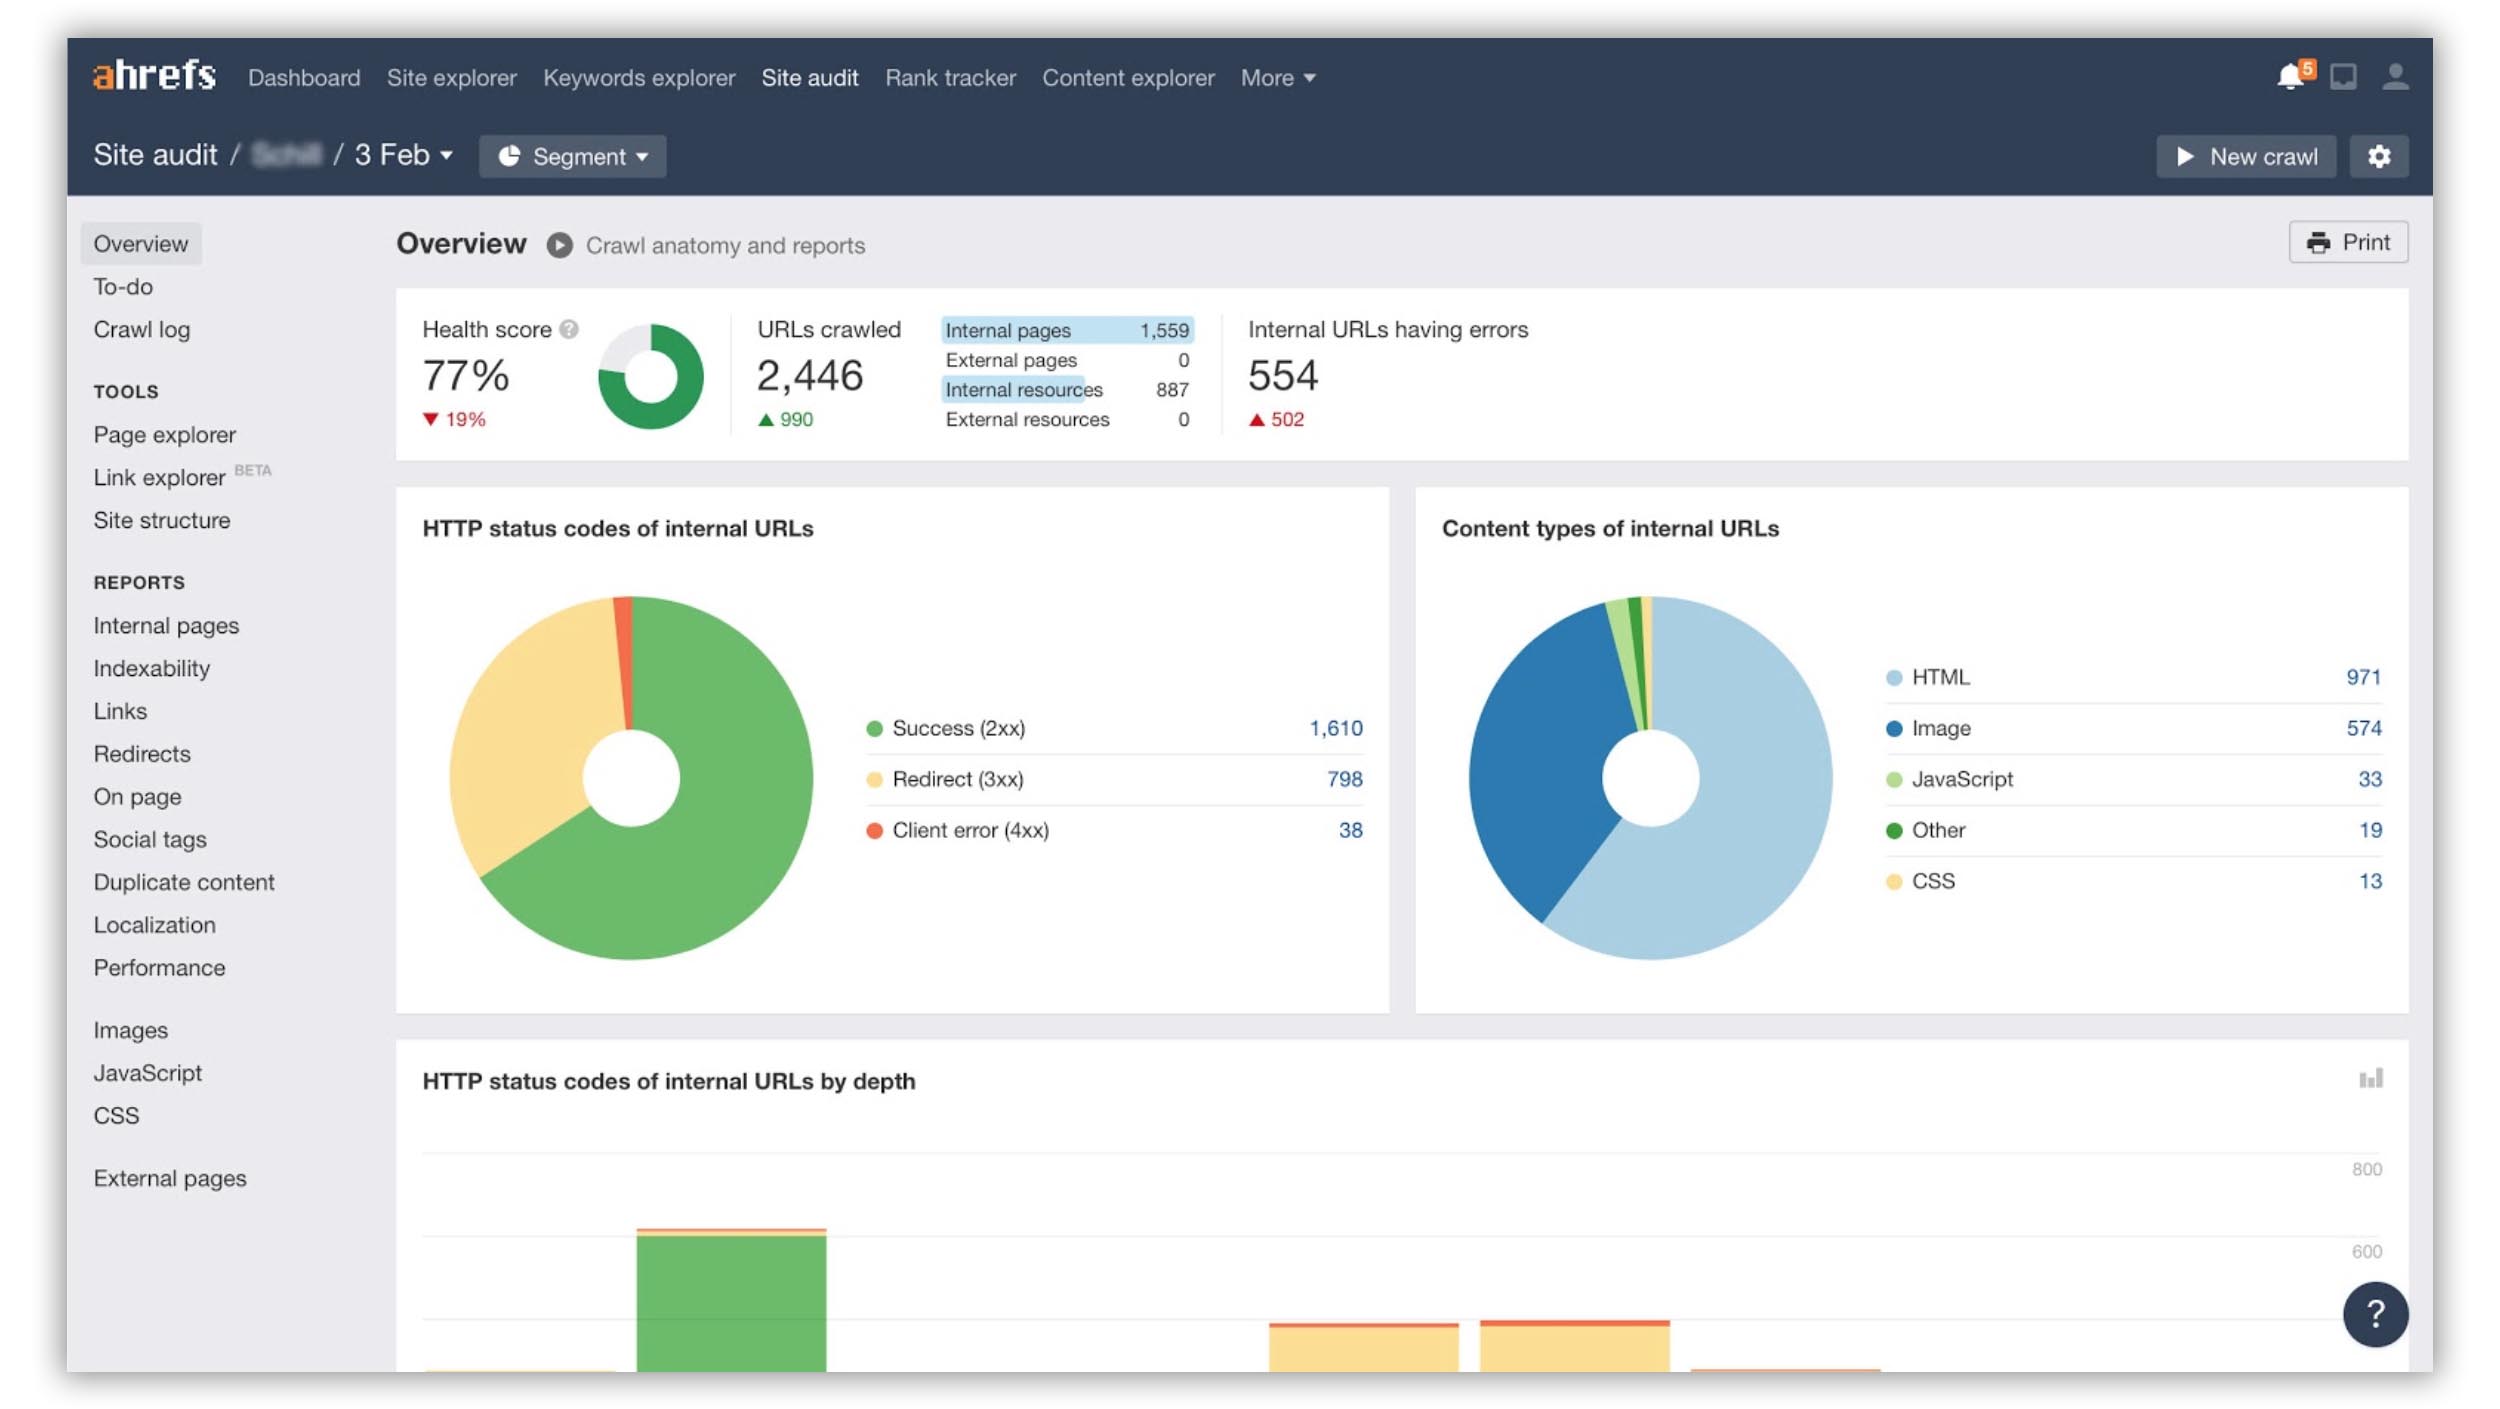2500x1409 pixels.
Task: Click the 971 HTML count
Action: [x=2364, y=677]
